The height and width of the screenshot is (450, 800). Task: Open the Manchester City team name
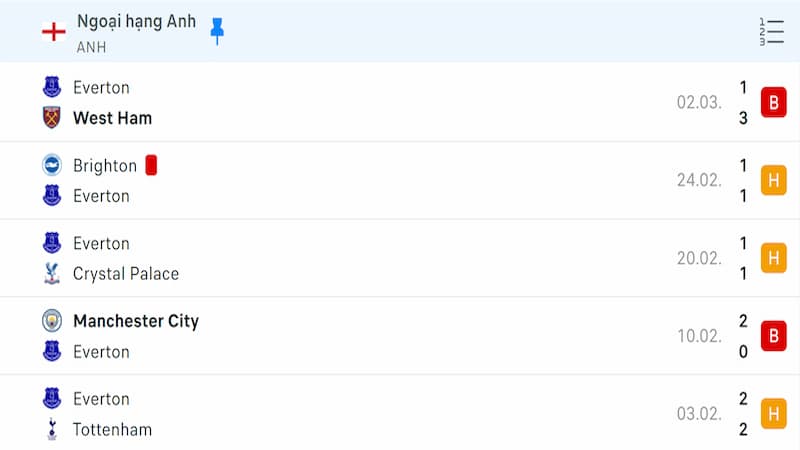[x=136, y=321]
